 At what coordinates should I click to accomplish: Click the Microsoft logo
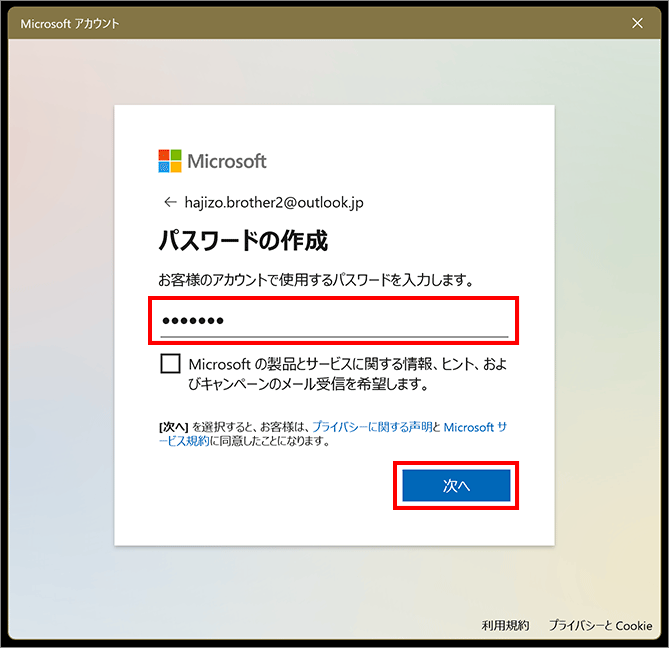212,161
